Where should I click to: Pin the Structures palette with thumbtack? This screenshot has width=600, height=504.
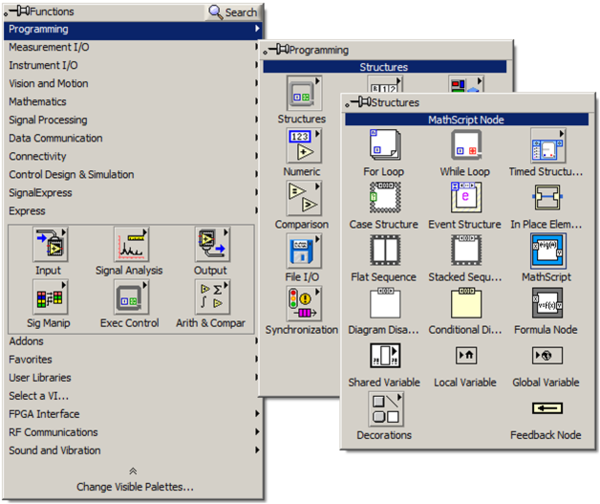(x=358, y=102)
